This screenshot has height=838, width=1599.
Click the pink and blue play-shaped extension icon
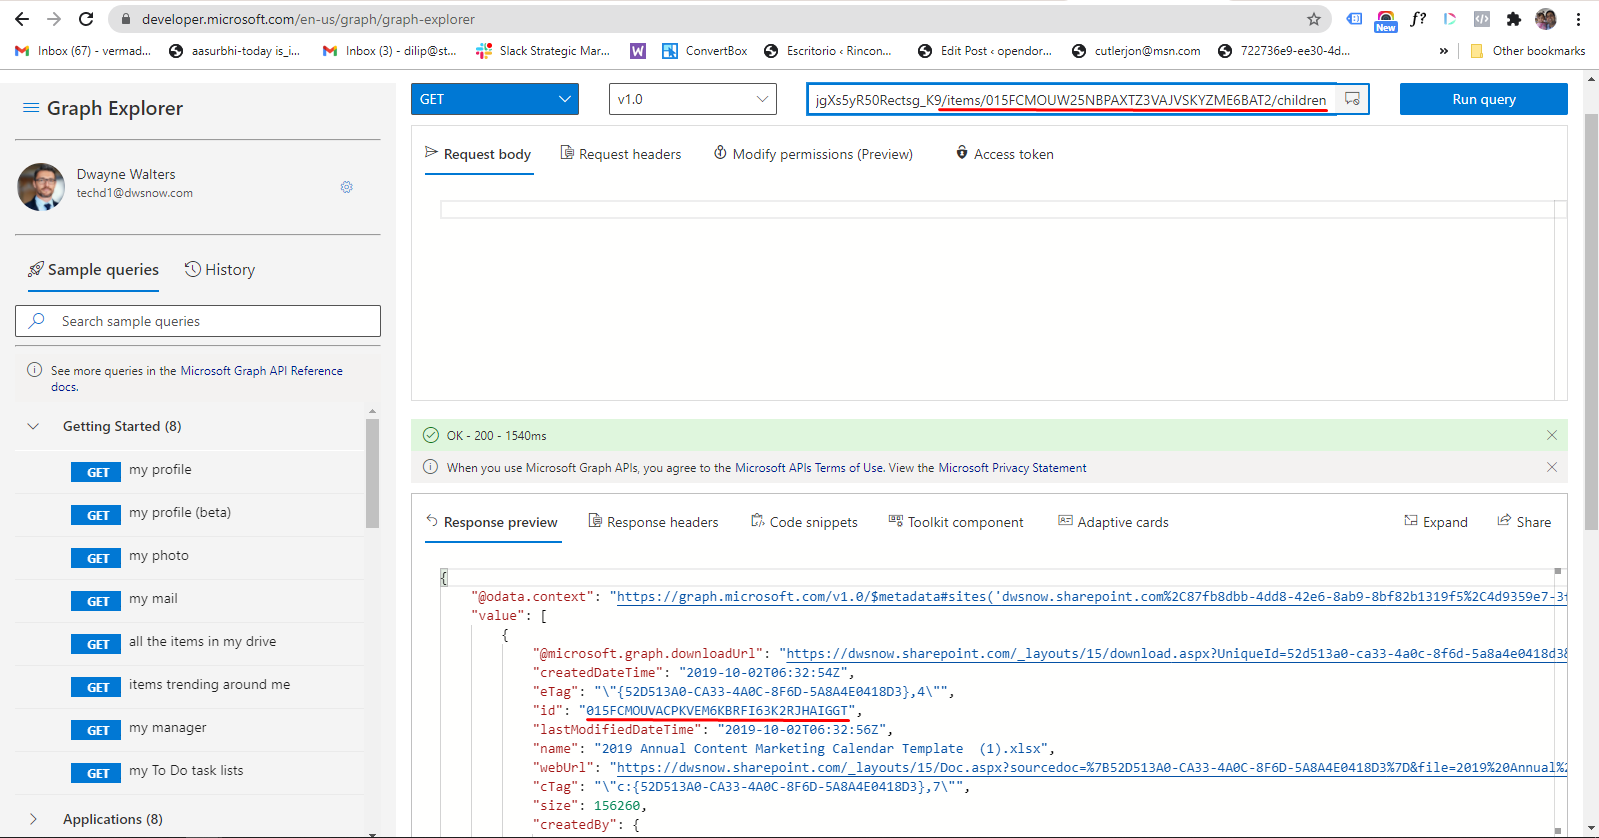pyautogui.click(x=1450, y=19)
